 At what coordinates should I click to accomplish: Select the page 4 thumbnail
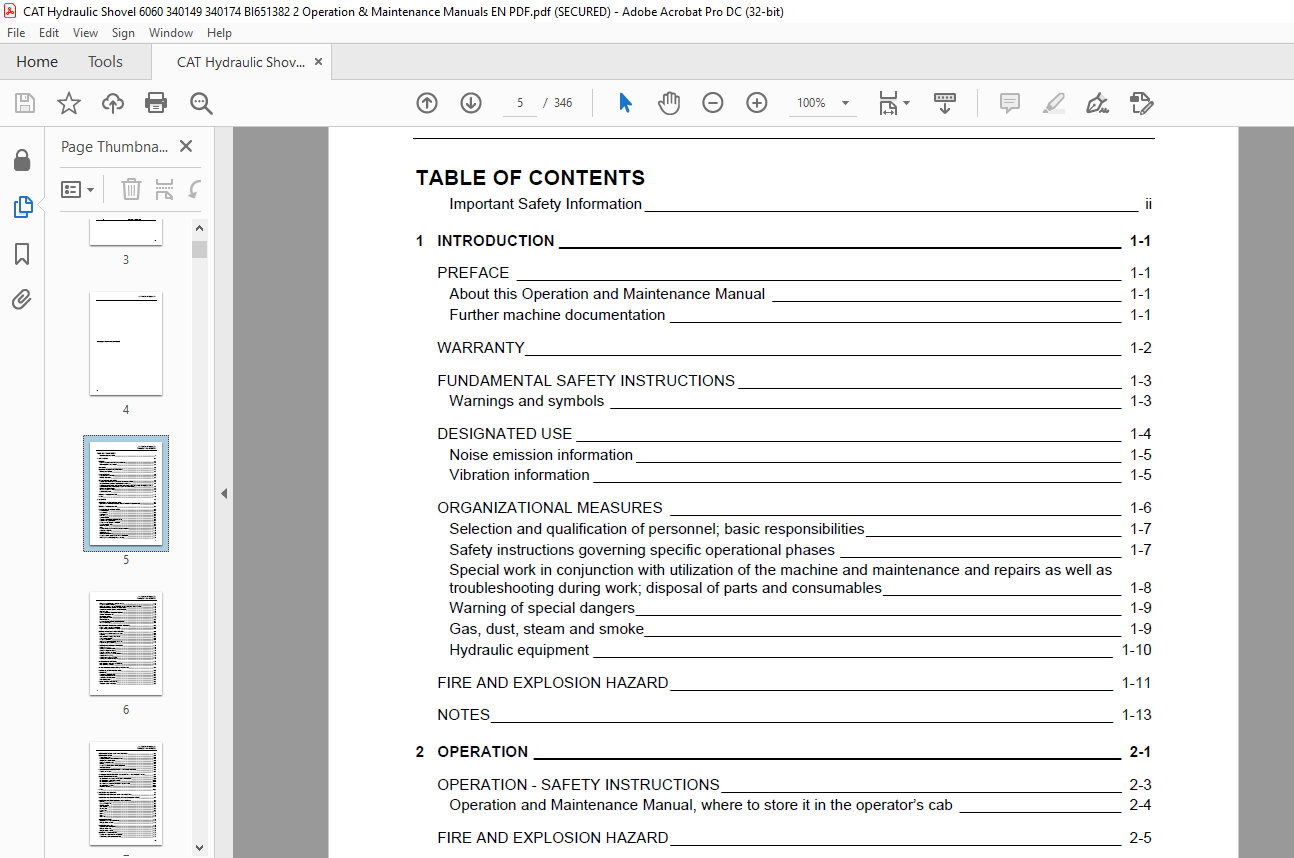pos(126,343)
